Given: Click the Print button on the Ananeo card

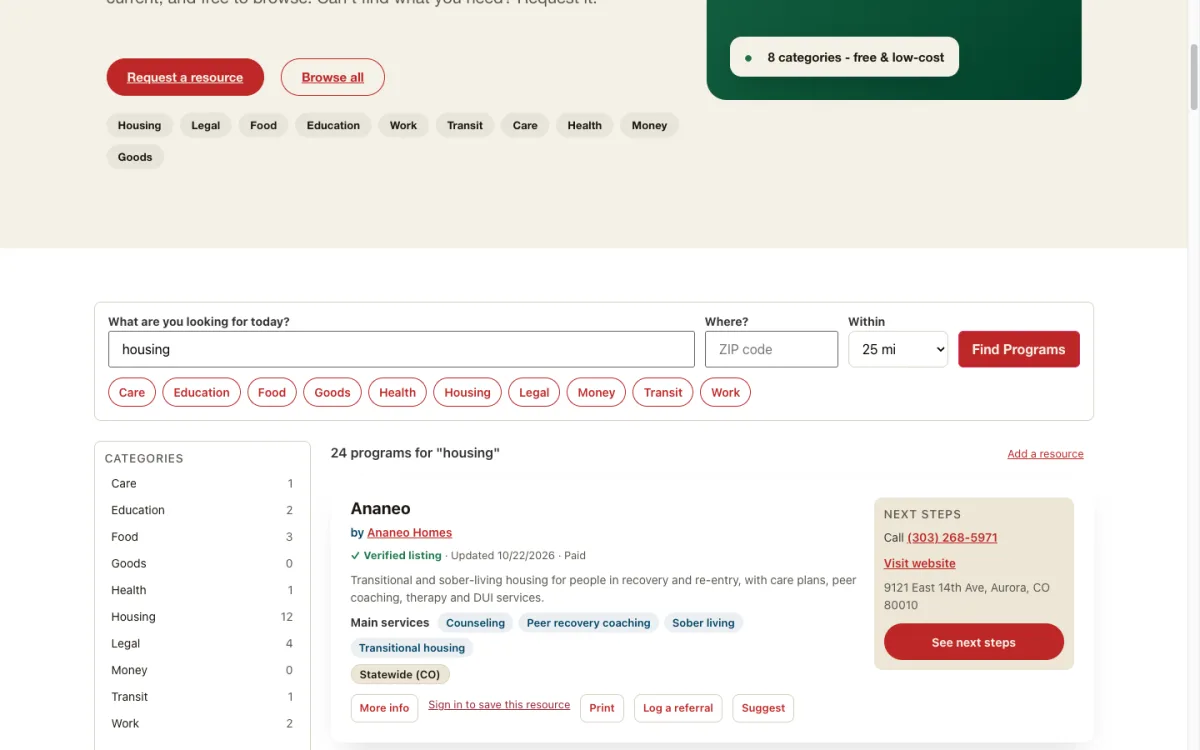Looking at the screenshot, I should coord(602,708).
